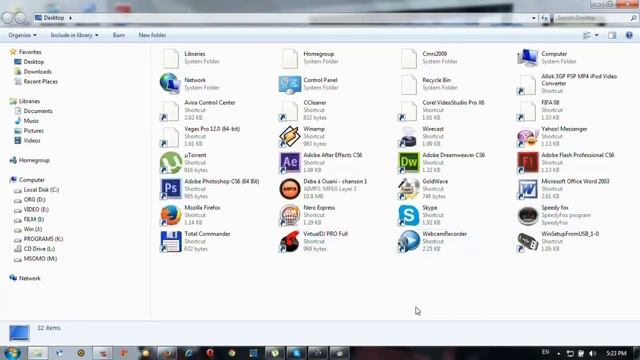Open Recent Places in sidebar
Image resolution: width=640 pixels, height=360 pixels.
click(x=40, y=81)
